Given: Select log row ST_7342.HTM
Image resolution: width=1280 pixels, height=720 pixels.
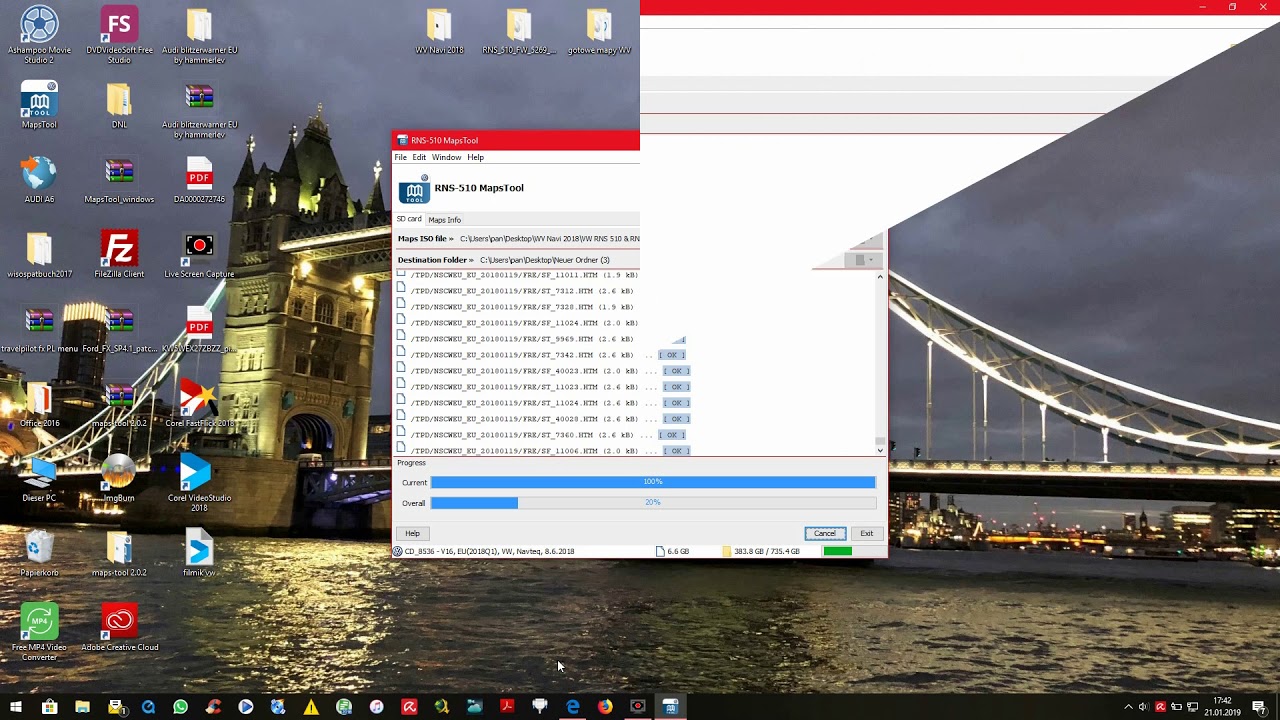Looking at the screenshot, I should (540, 355).
